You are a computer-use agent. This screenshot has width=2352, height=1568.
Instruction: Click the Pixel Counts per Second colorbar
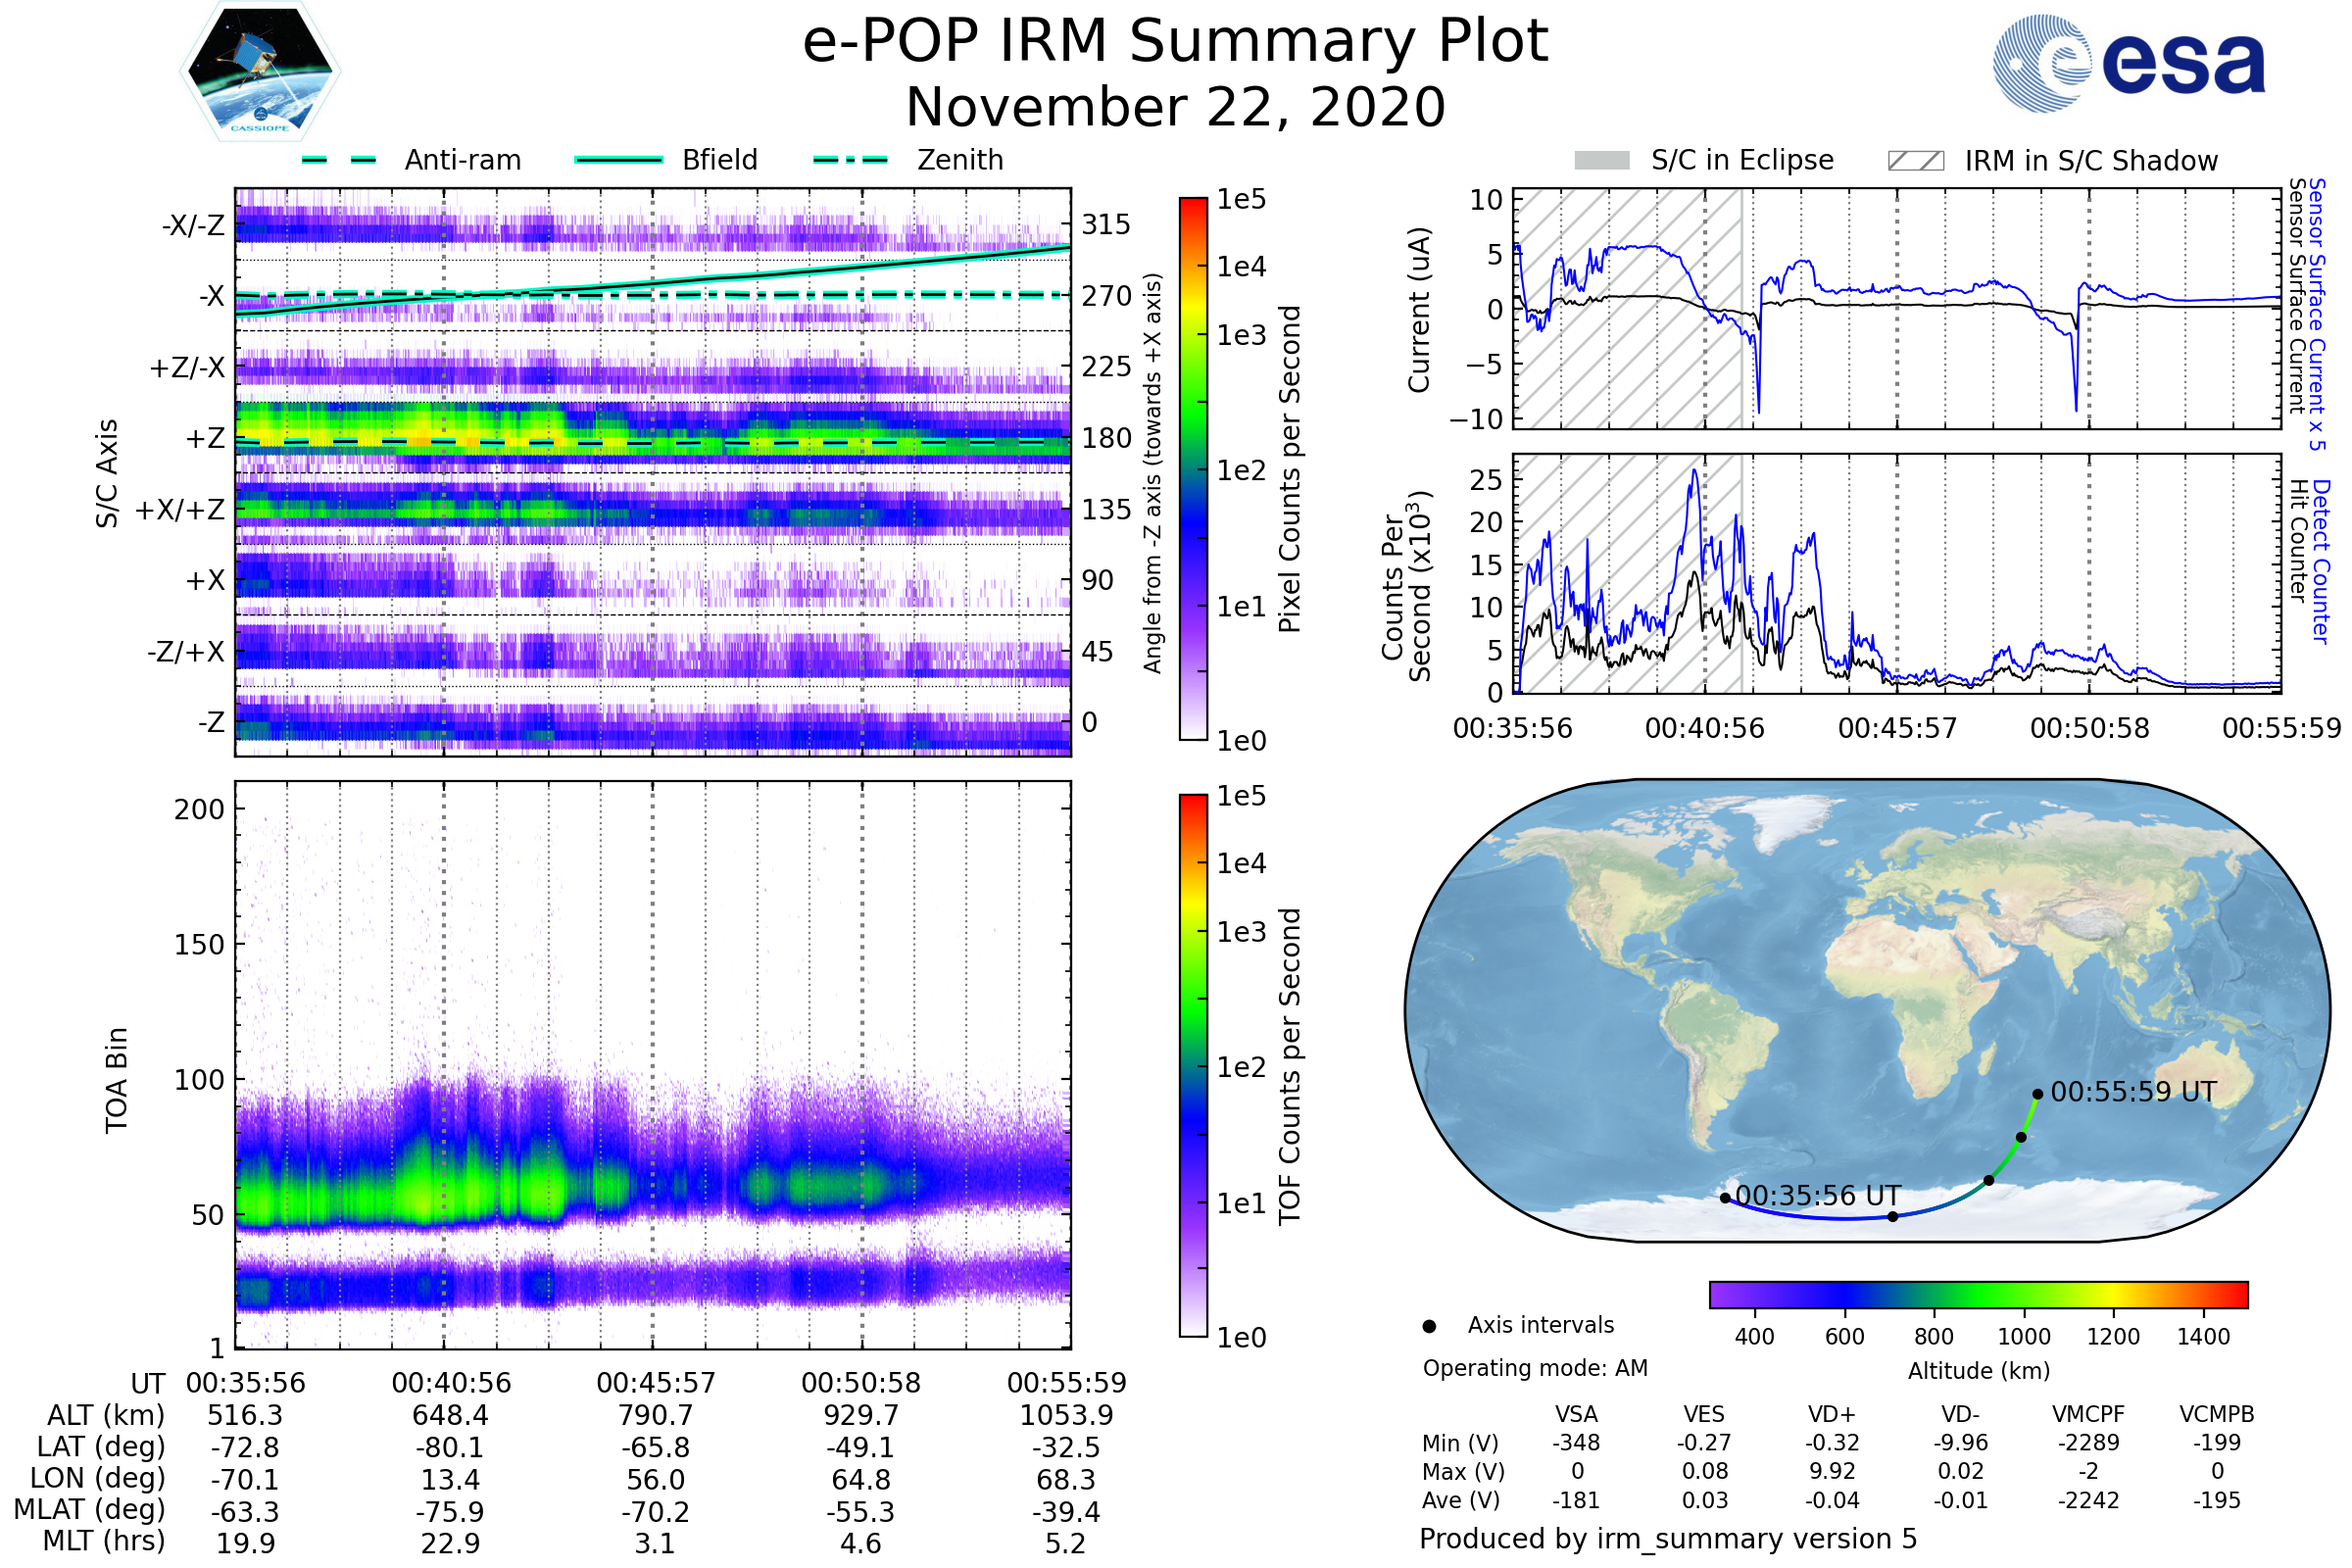1193,468
